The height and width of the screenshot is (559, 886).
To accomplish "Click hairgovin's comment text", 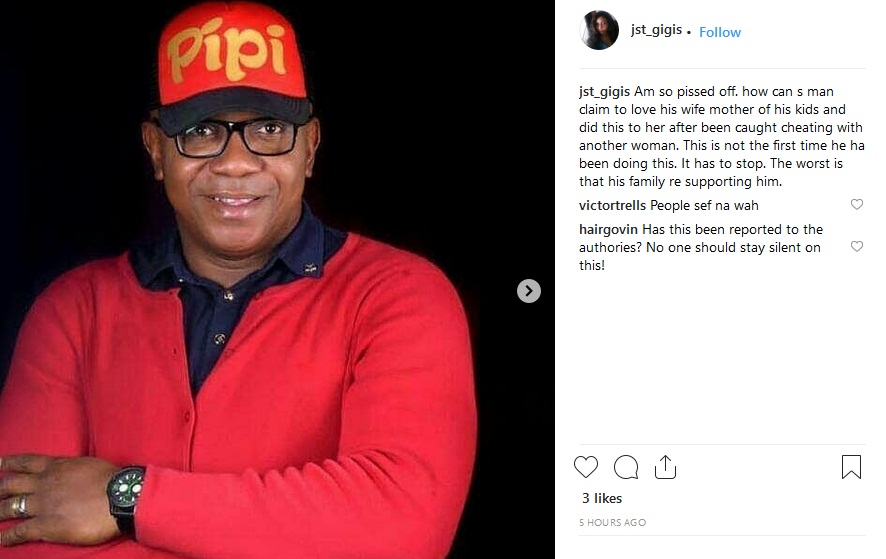I will [700, 247].
